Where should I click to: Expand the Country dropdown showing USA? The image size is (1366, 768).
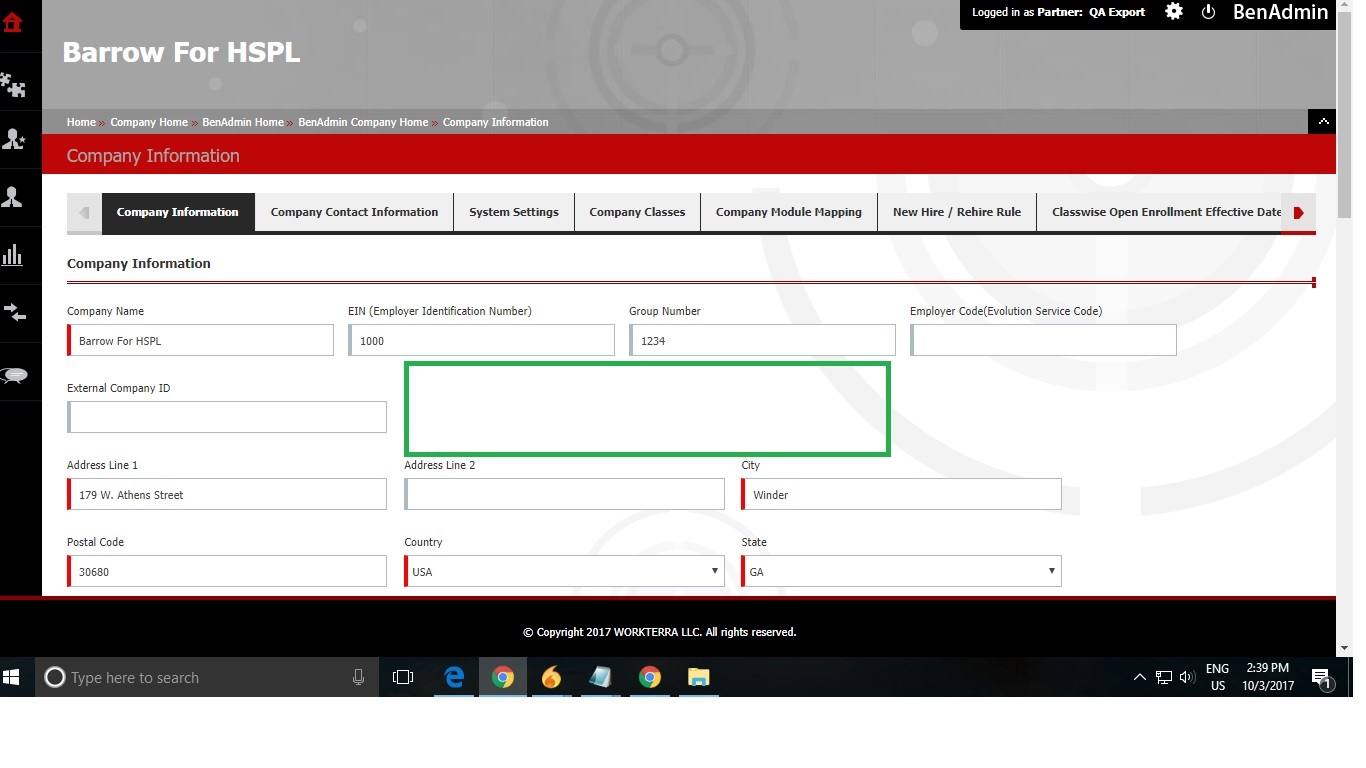click(563, 572)
